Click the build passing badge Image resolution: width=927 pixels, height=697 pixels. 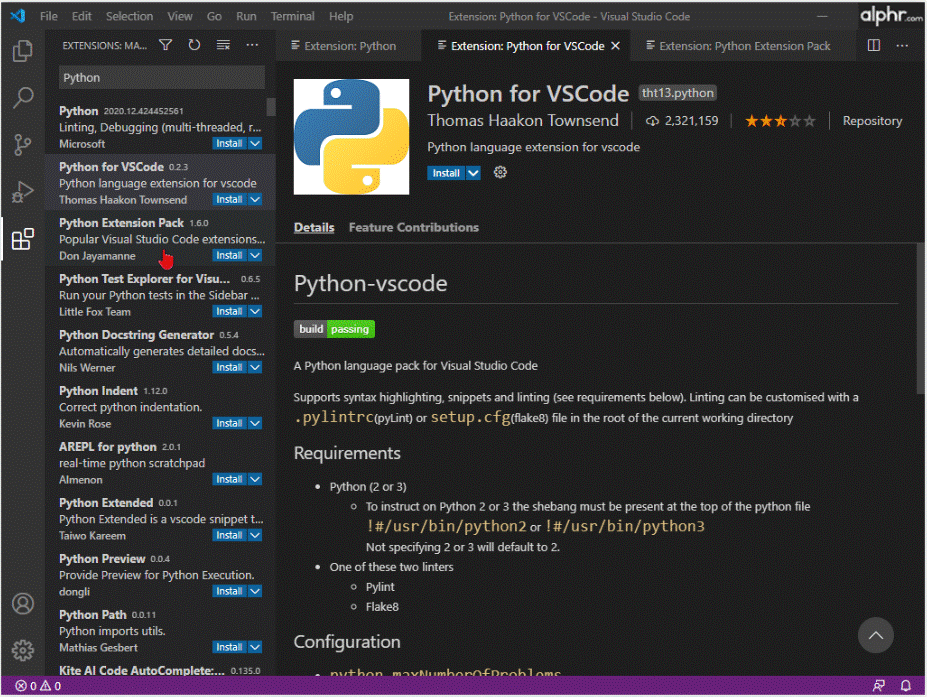pos(334,329)
